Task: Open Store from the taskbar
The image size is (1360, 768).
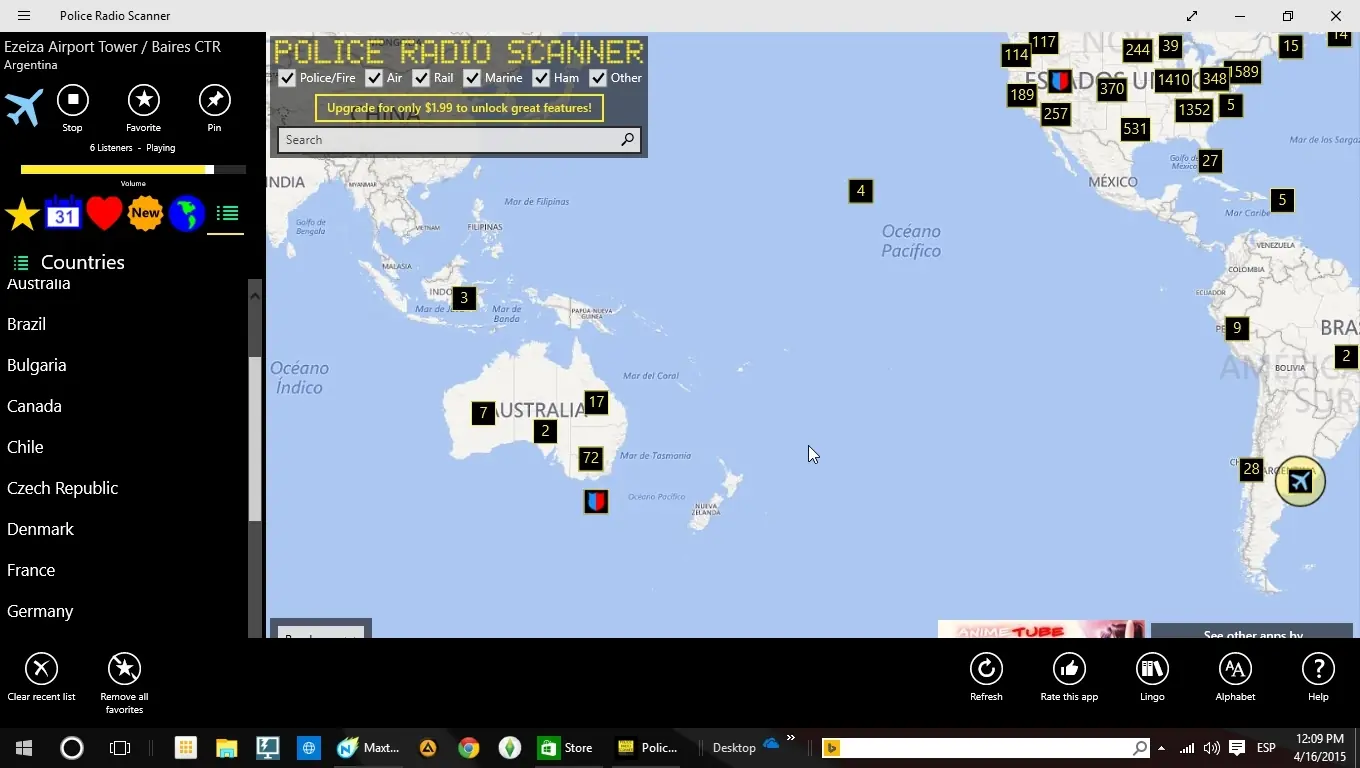Action: (567, 748)
